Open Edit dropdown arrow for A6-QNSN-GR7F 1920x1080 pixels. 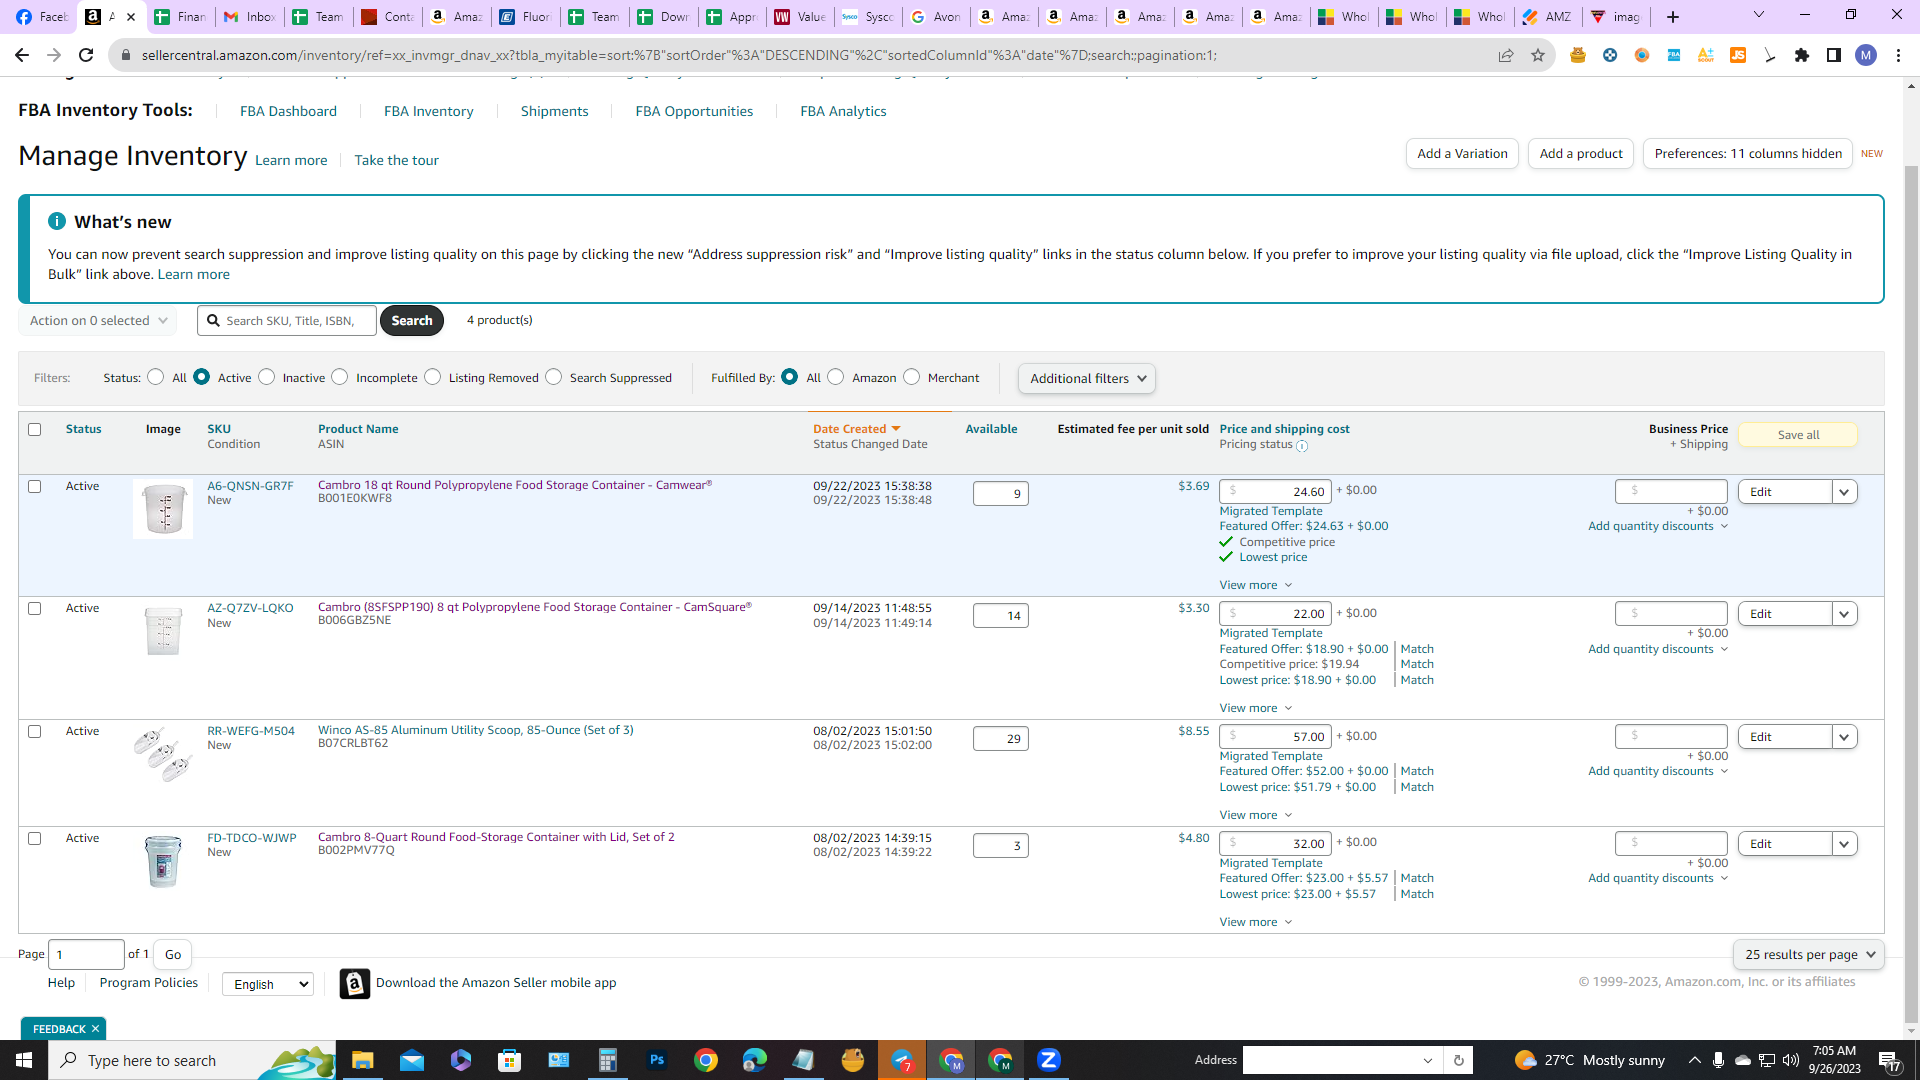1845,492
